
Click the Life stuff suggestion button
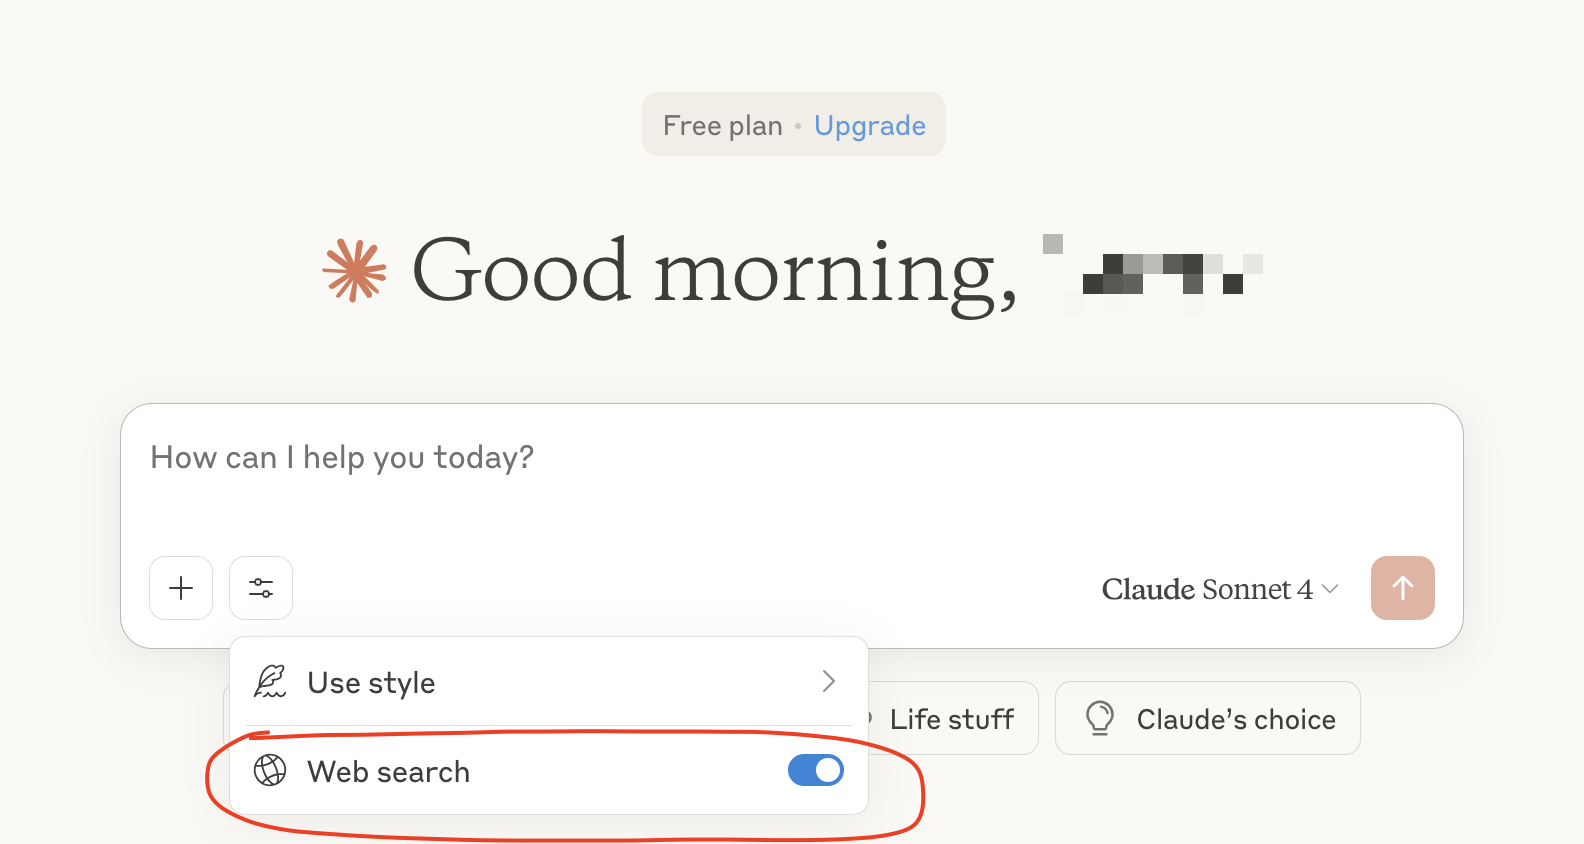tap(952, 719)
